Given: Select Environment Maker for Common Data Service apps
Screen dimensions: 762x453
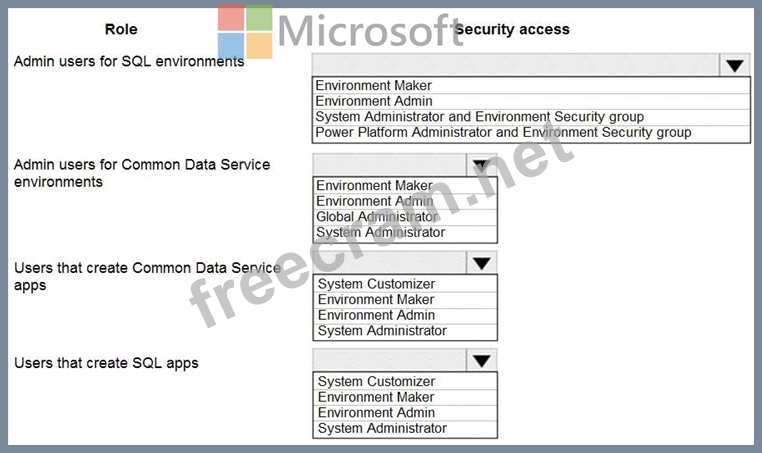Looking at the screenshot, I should click(x=376, y=299).
